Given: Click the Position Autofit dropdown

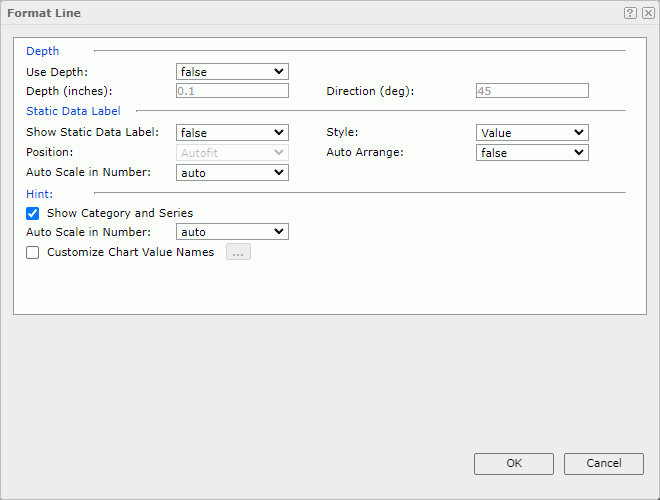Looking at the screenshot, I should tap(232, 153).
